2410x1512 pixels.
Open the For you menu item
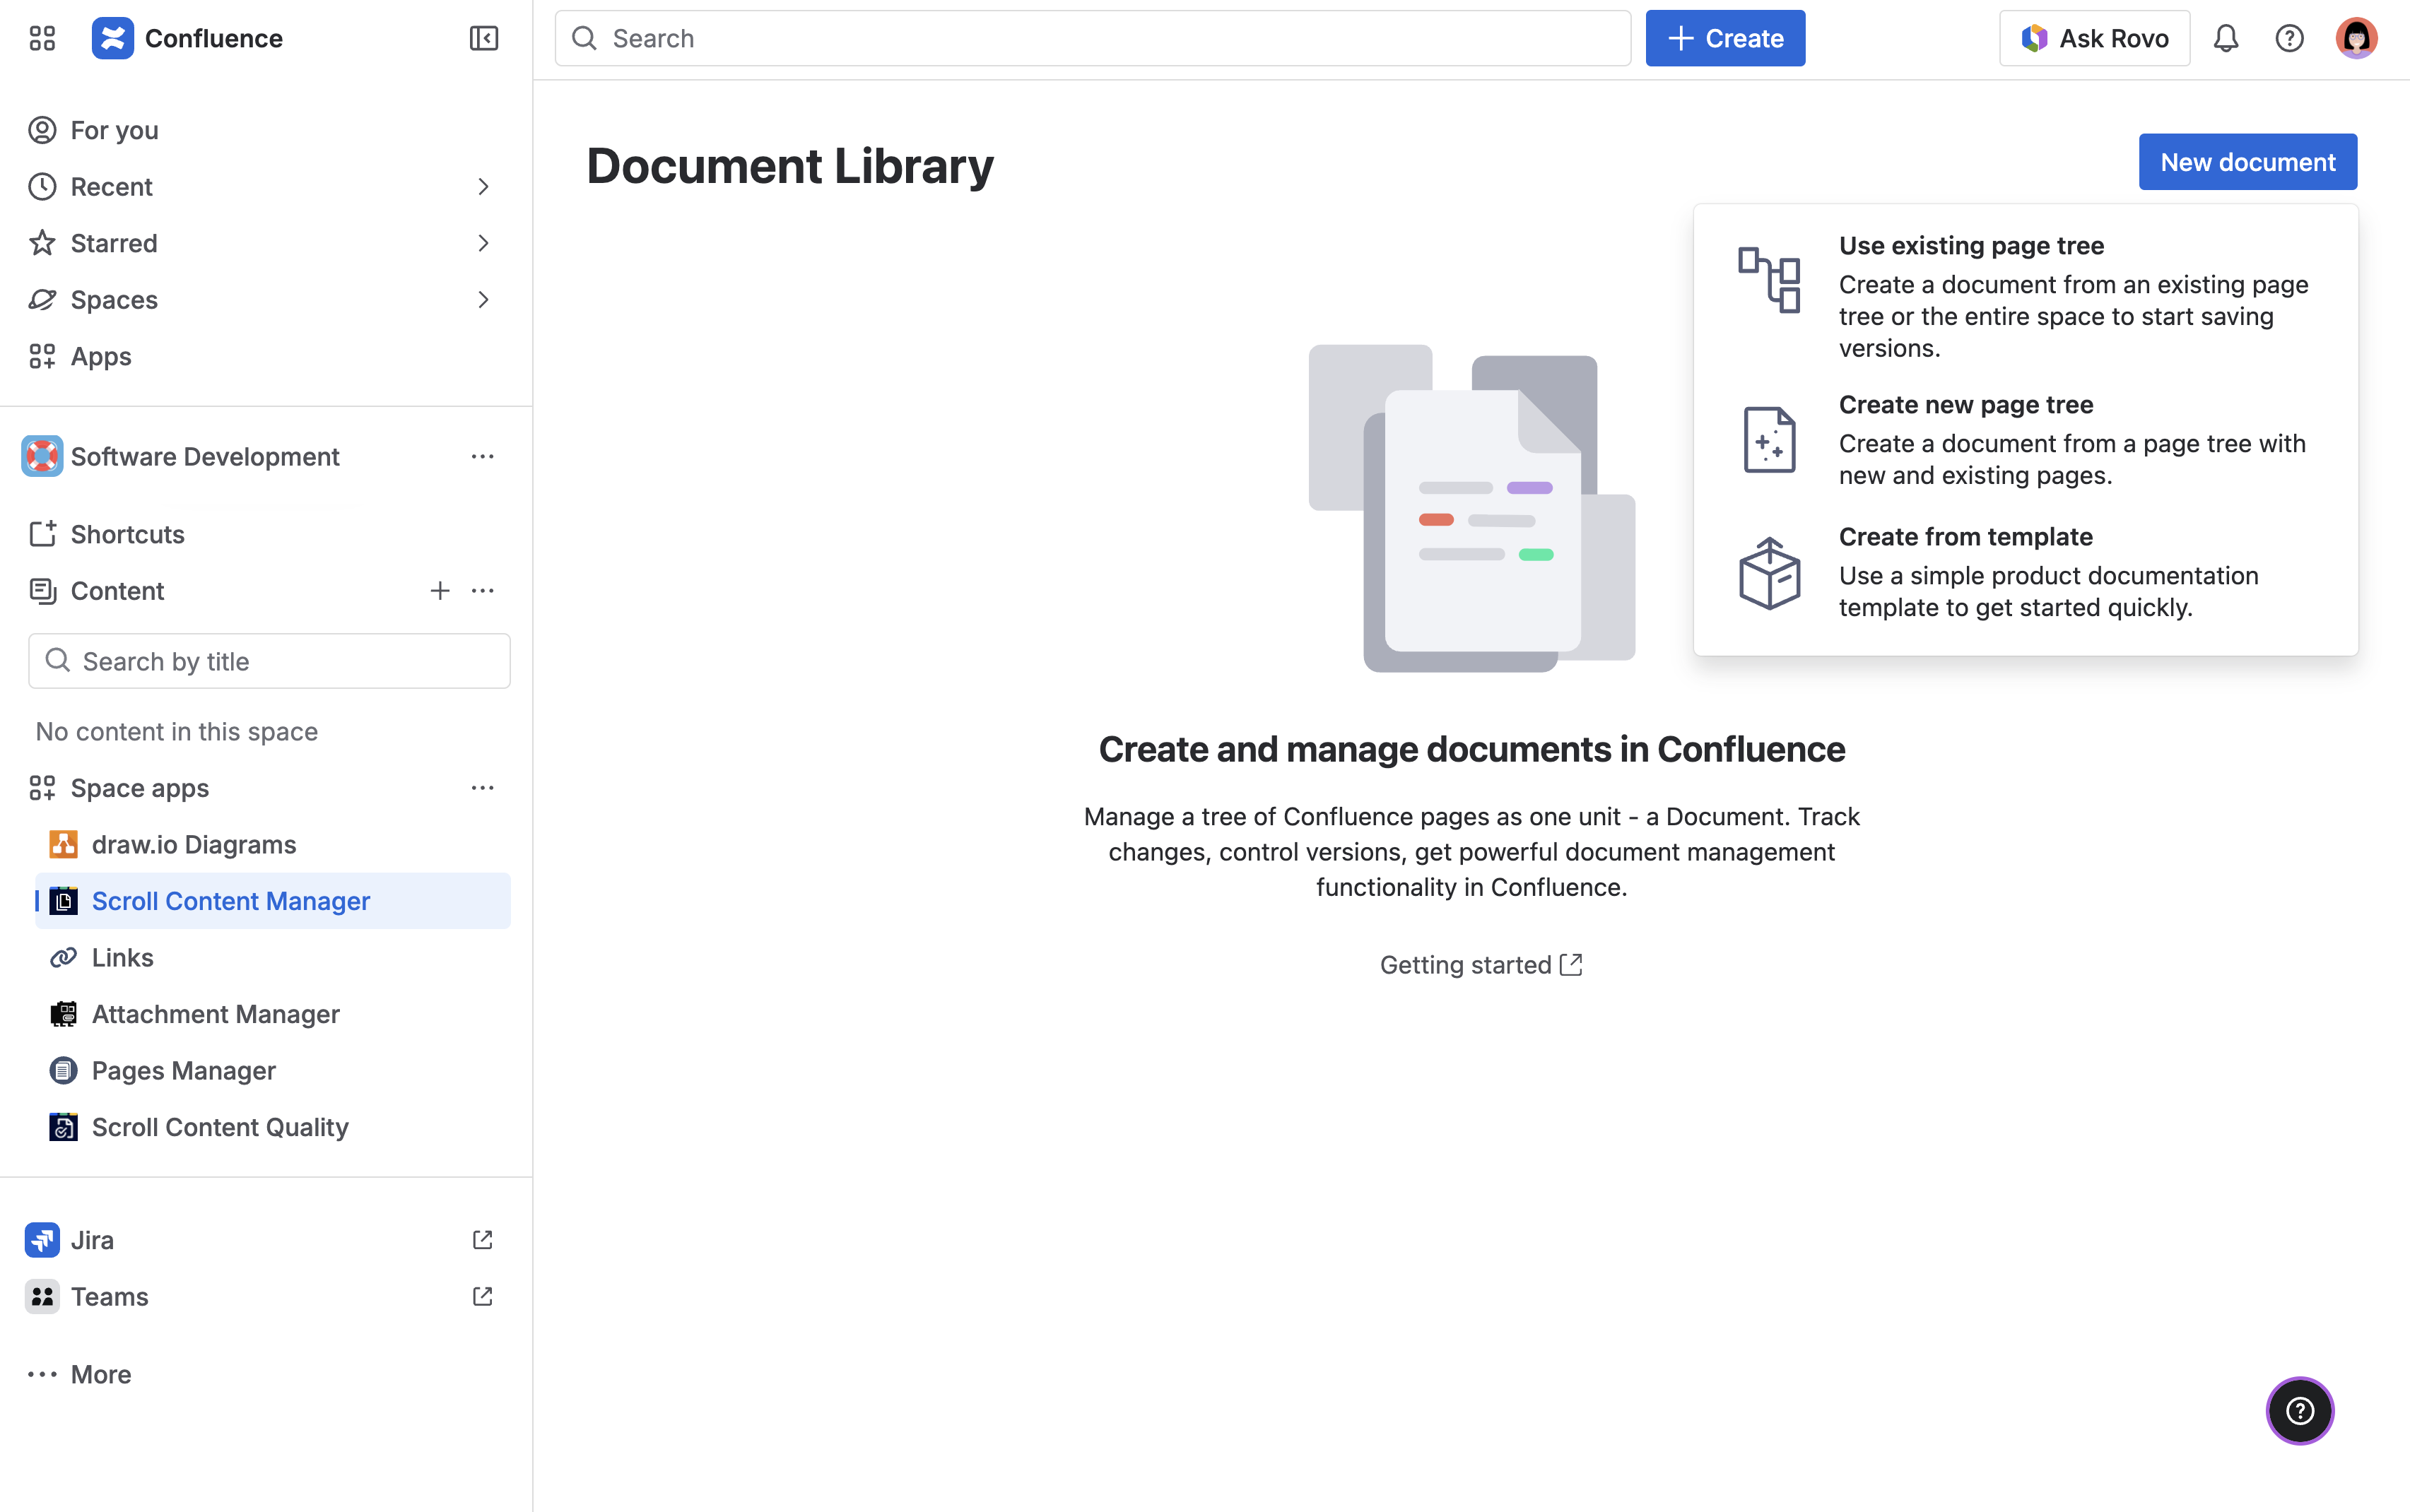click(113, 130)
